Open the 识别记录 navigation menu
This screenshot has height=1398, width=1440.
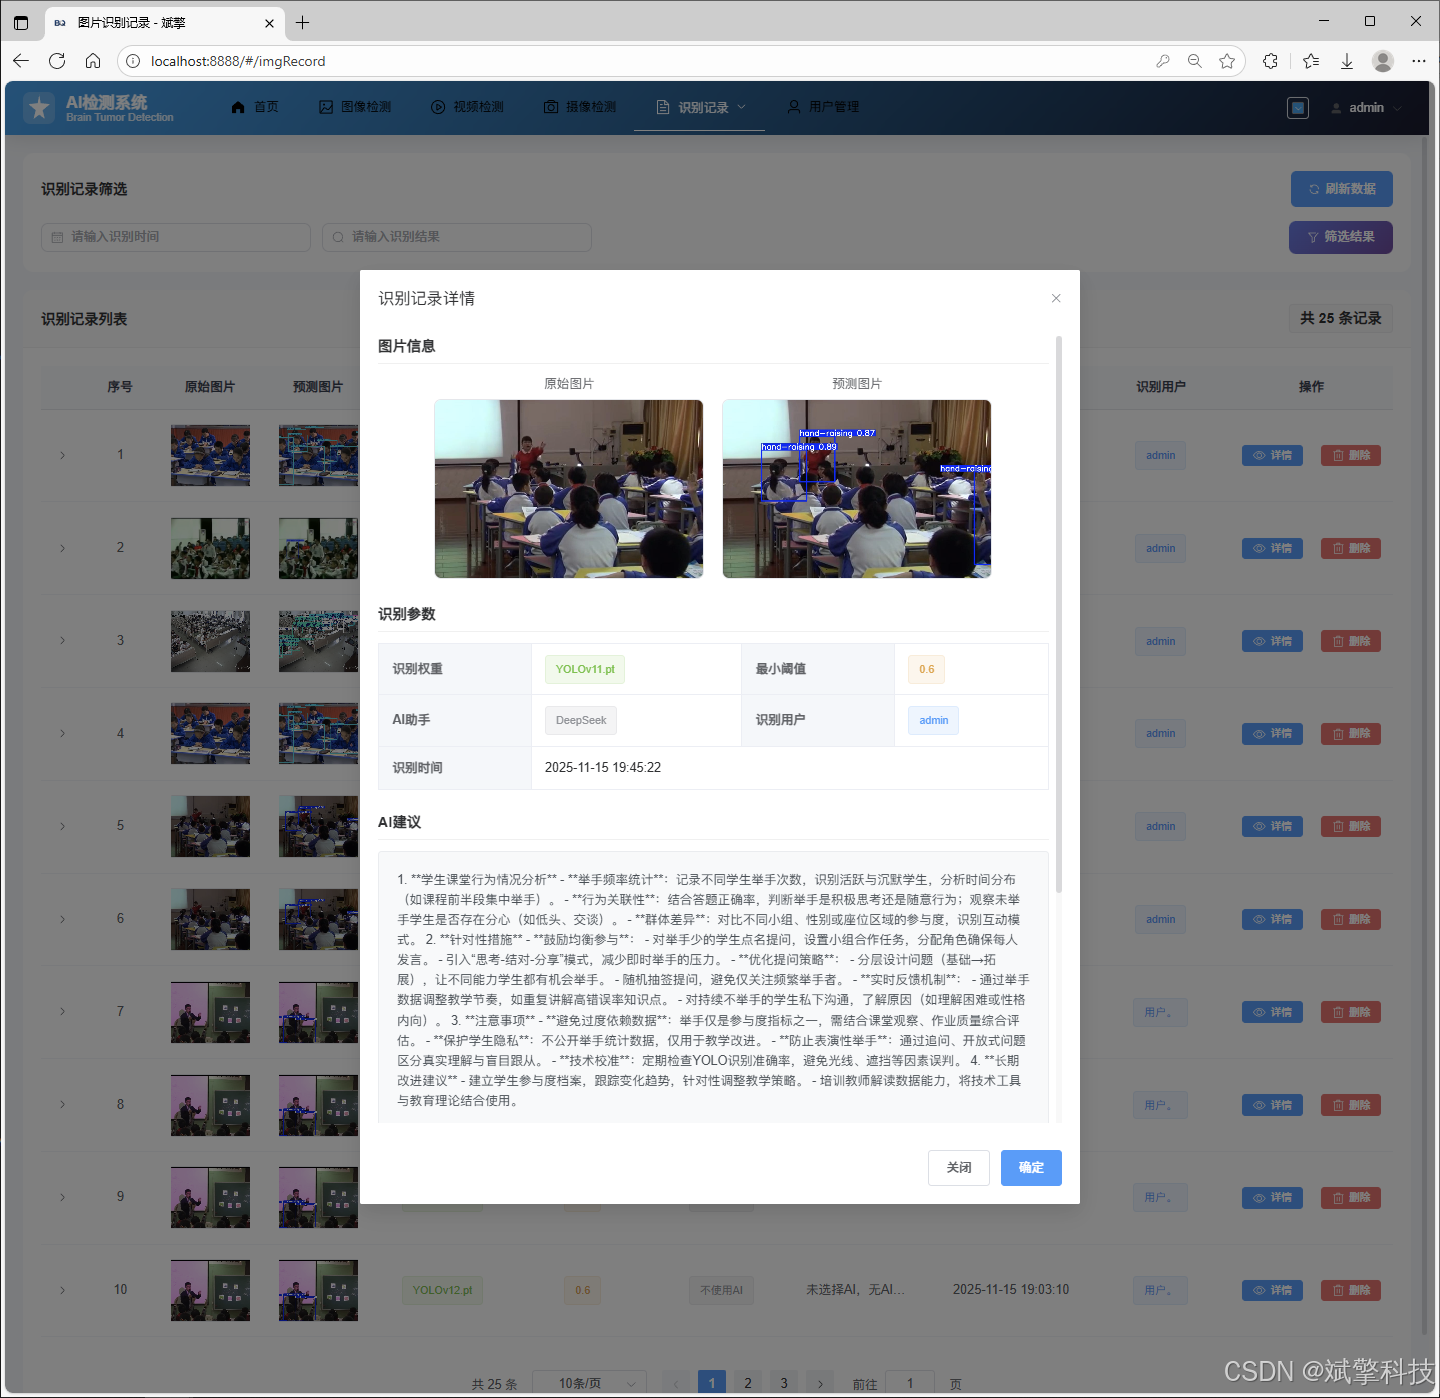tap(701, 107)
